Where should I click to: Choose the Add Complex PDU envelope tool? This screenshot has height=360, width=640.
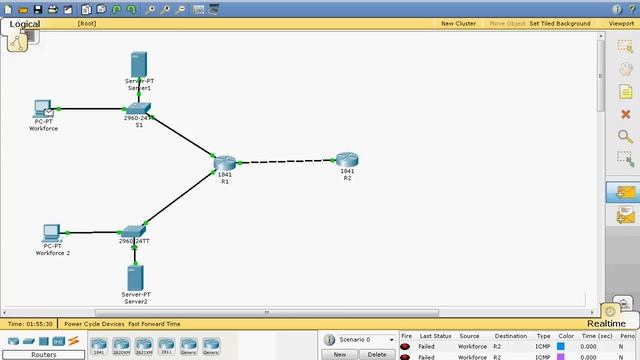[x=625, y=215]
